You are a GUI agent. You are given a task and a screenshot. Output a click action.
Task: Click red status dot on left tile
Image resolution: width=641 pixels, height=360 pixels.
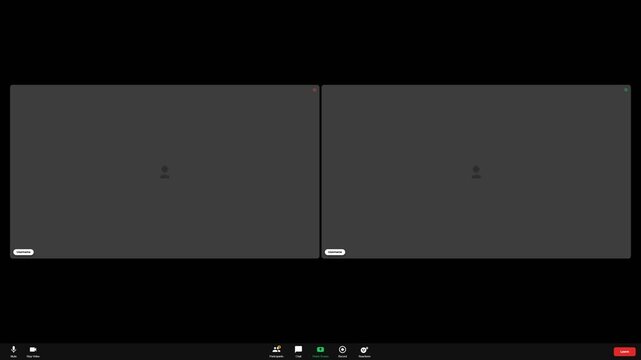pos(314,90)
